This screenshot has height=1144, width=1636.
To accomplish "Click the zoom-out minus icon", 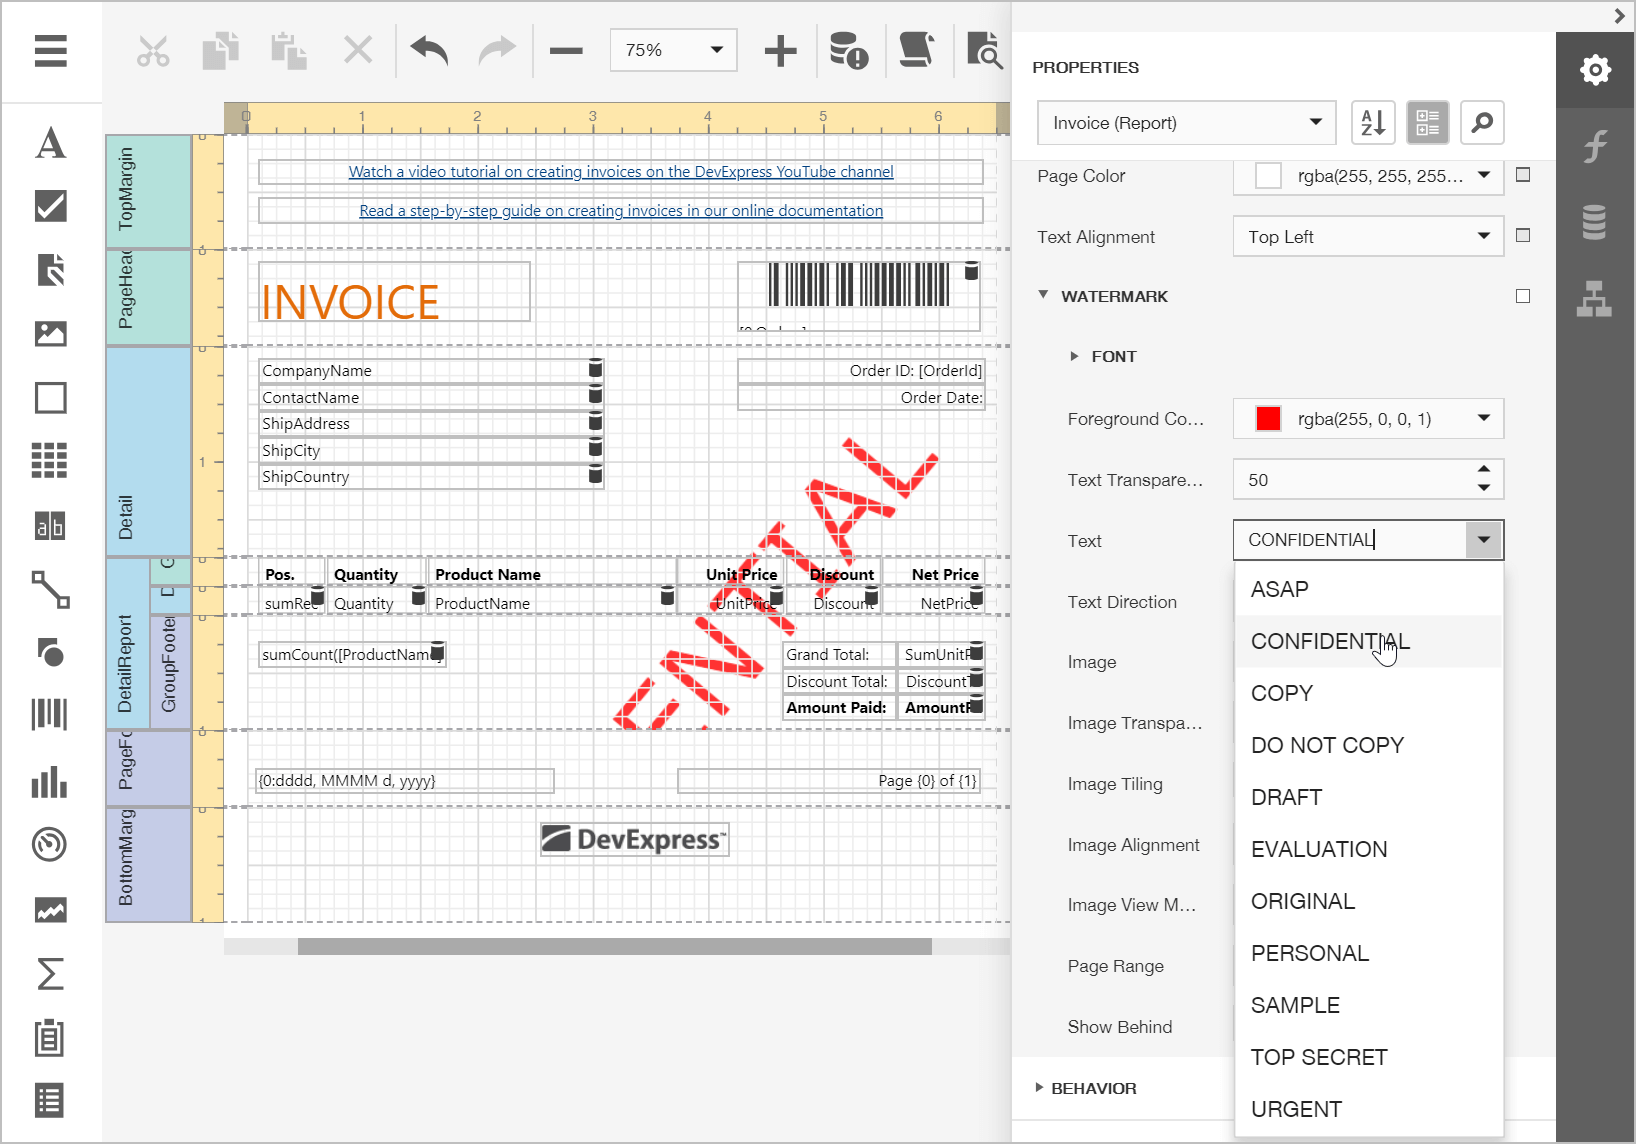I will pyautogui.click(x=566, y=50).
